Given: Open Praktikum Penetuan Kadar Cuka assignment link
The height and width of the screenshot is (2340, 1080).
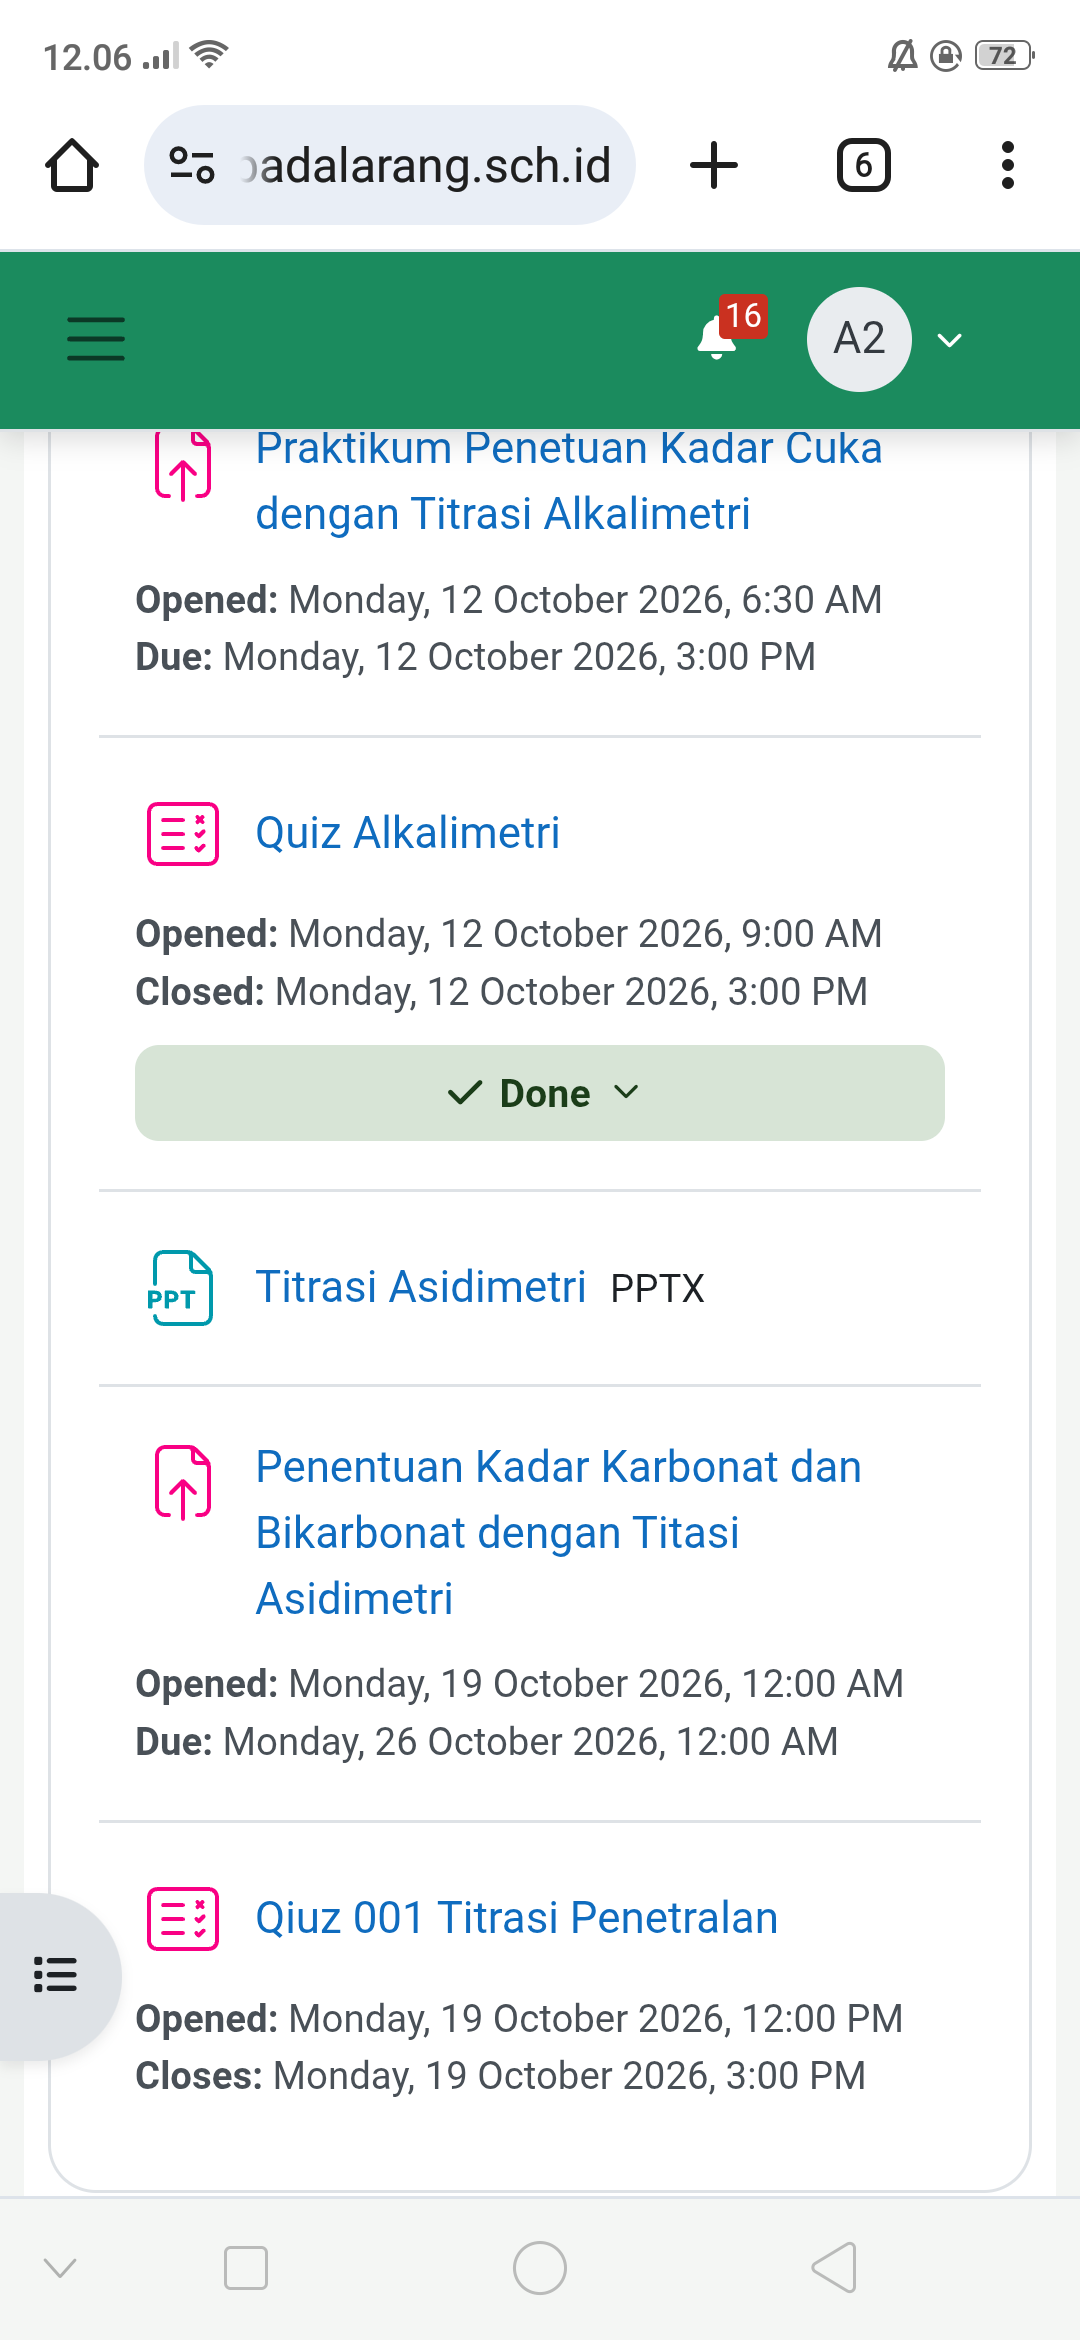Looking at the screenshot, I should (x=569, y=481).
